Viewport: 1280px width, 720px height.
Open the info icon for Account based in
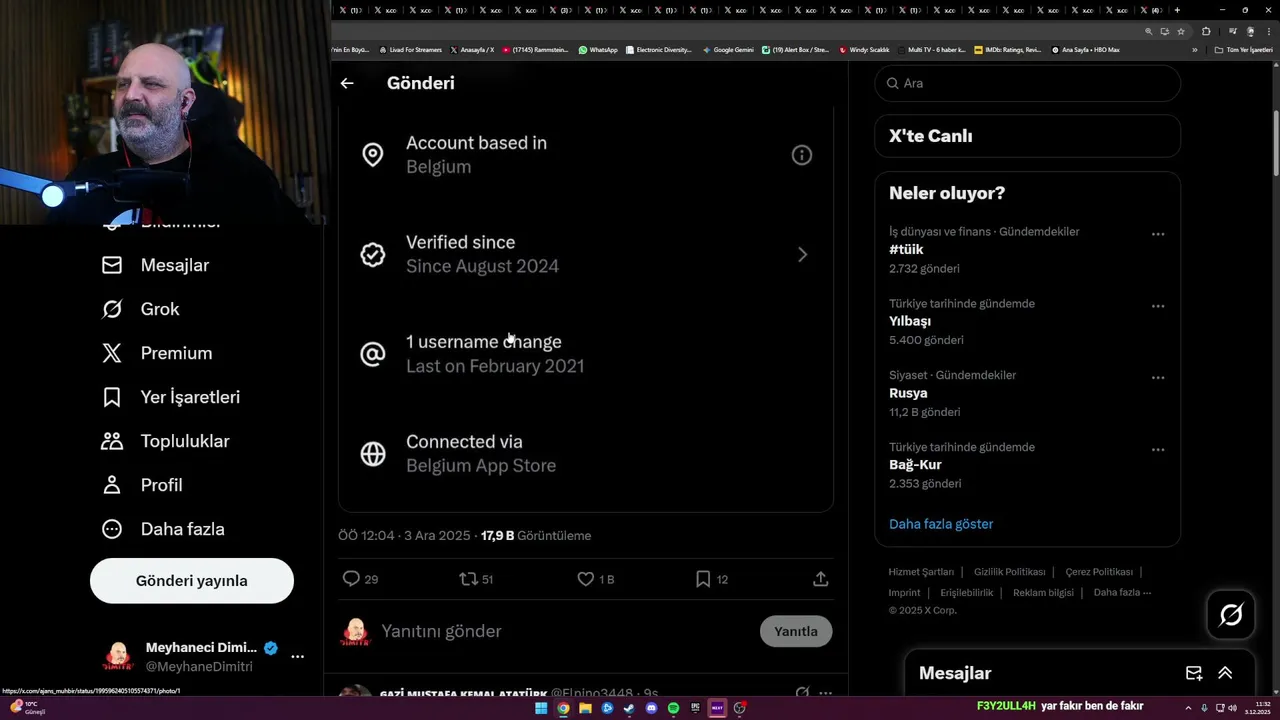802,155
